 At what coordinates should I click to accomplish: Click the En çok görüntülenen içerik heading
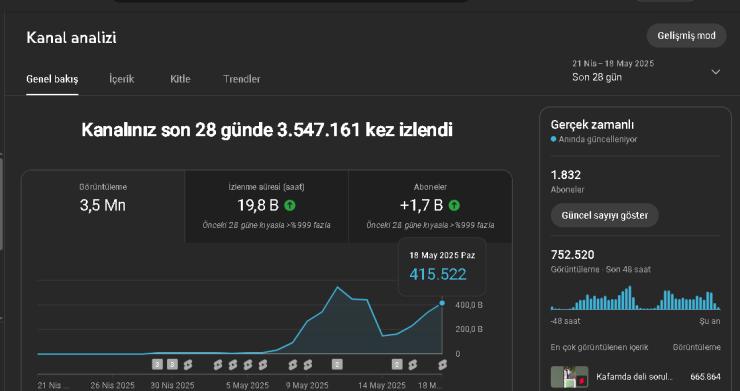(599, 347)
